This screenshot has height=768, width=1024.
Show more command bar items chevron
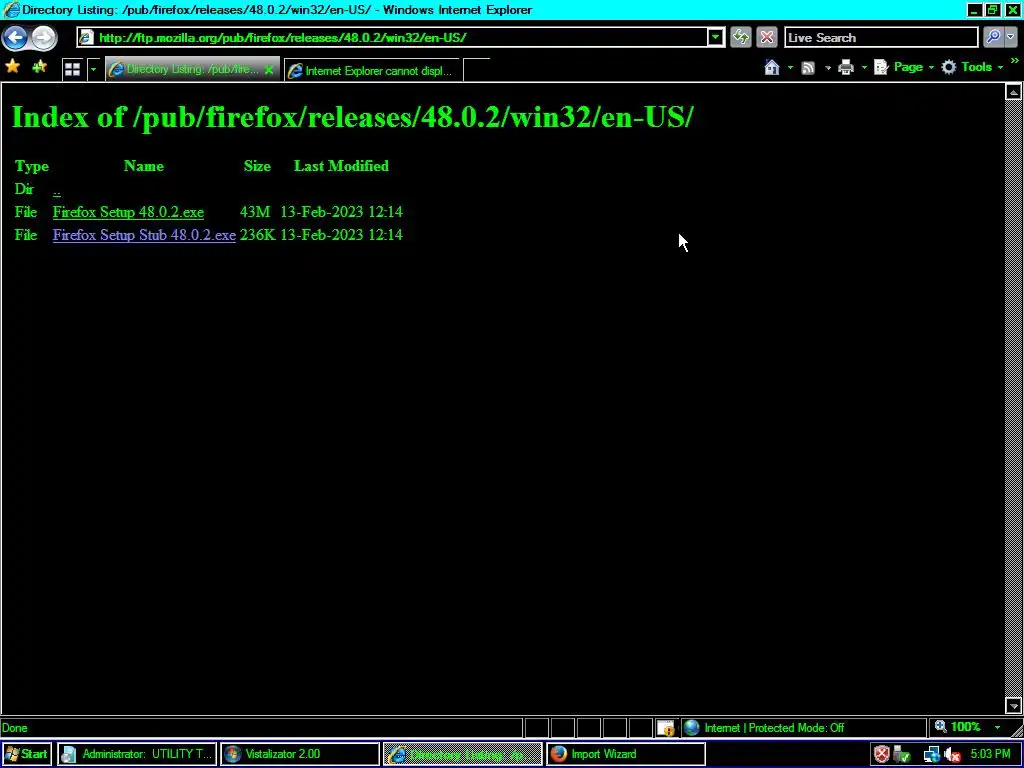click(x=1014, y=61)
